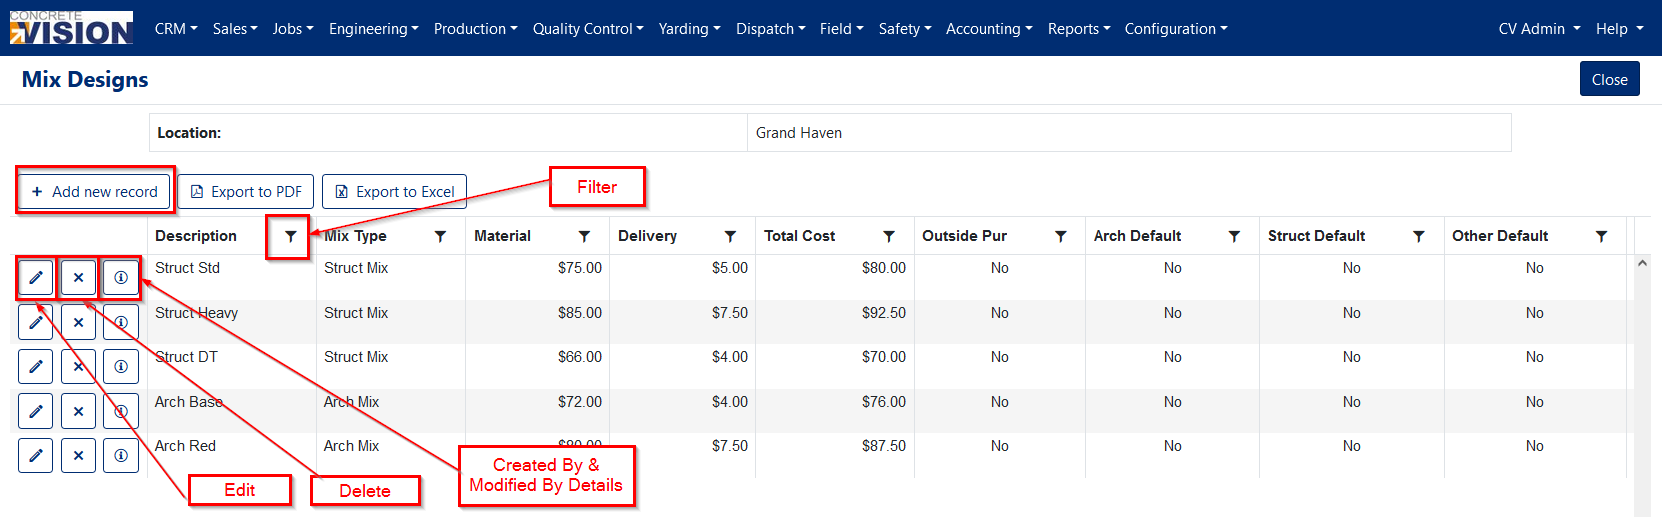
Task: Expand the Engineering menu
Action: [374, 29]
